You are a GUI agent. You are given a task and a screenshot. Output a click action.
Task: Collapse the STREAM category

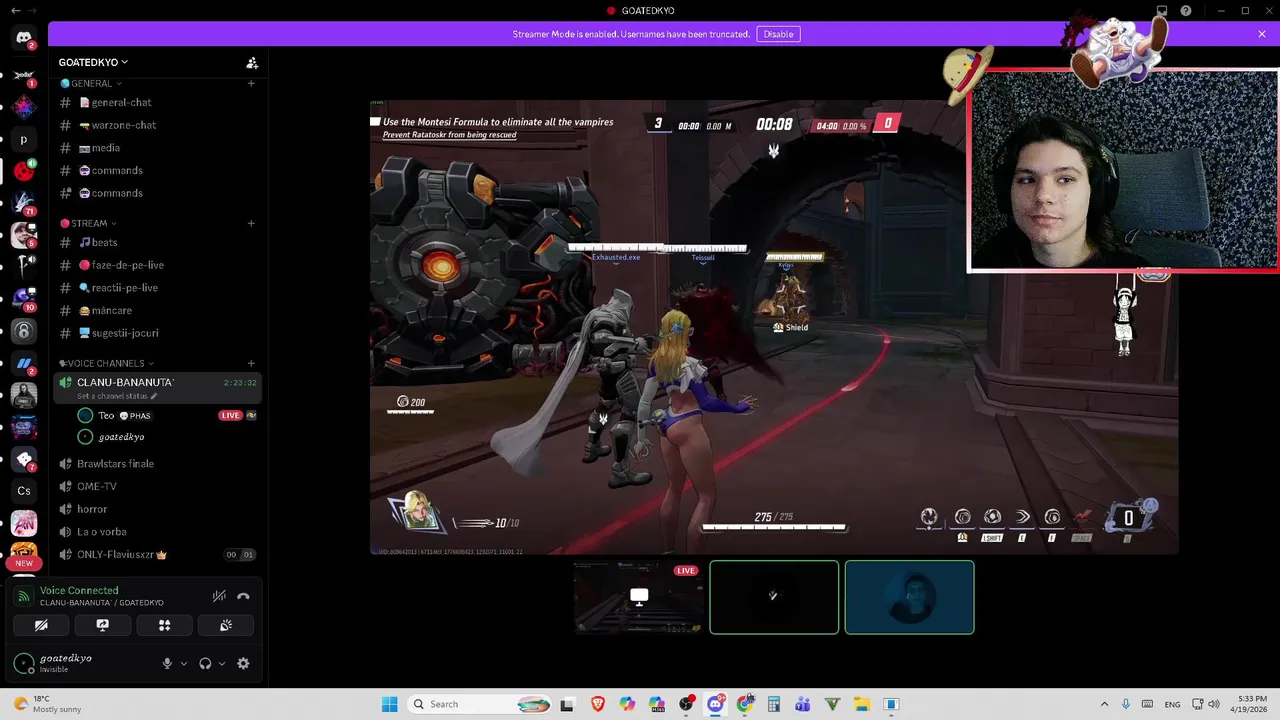point(88,223)
